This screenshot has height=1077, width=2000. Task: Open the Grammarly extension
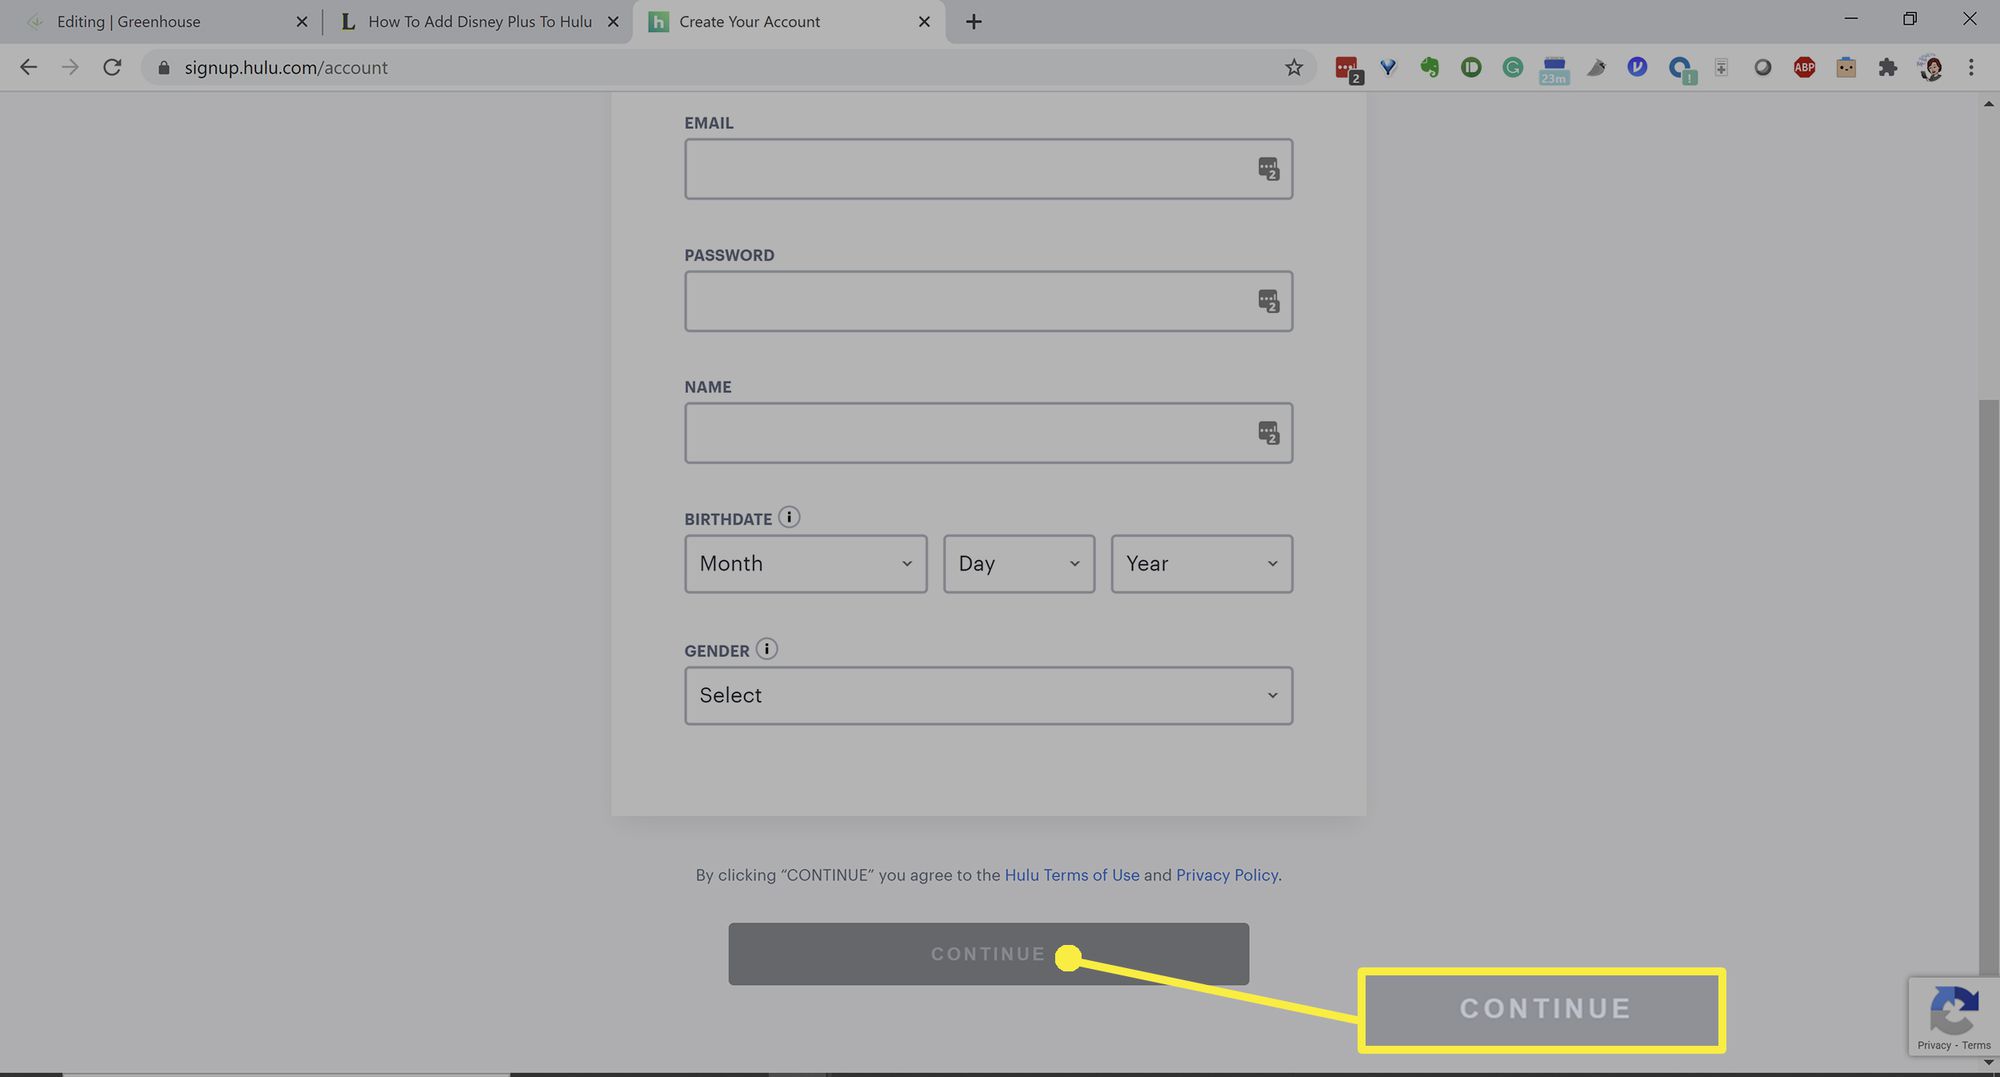[x=1513, y=67]
